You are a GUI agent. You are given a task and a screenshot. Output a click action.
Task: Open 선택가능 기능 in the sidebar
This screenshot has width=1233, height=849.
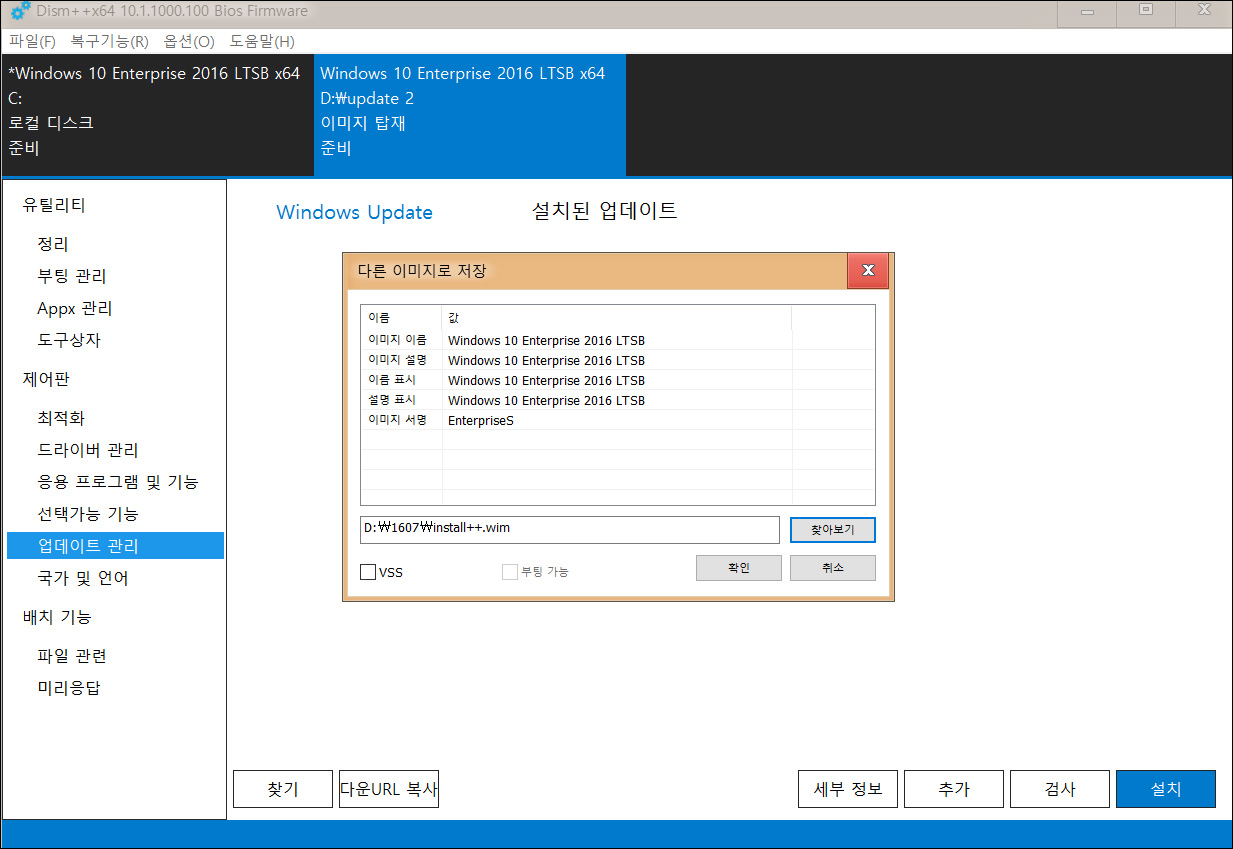[x=88, y=514]
